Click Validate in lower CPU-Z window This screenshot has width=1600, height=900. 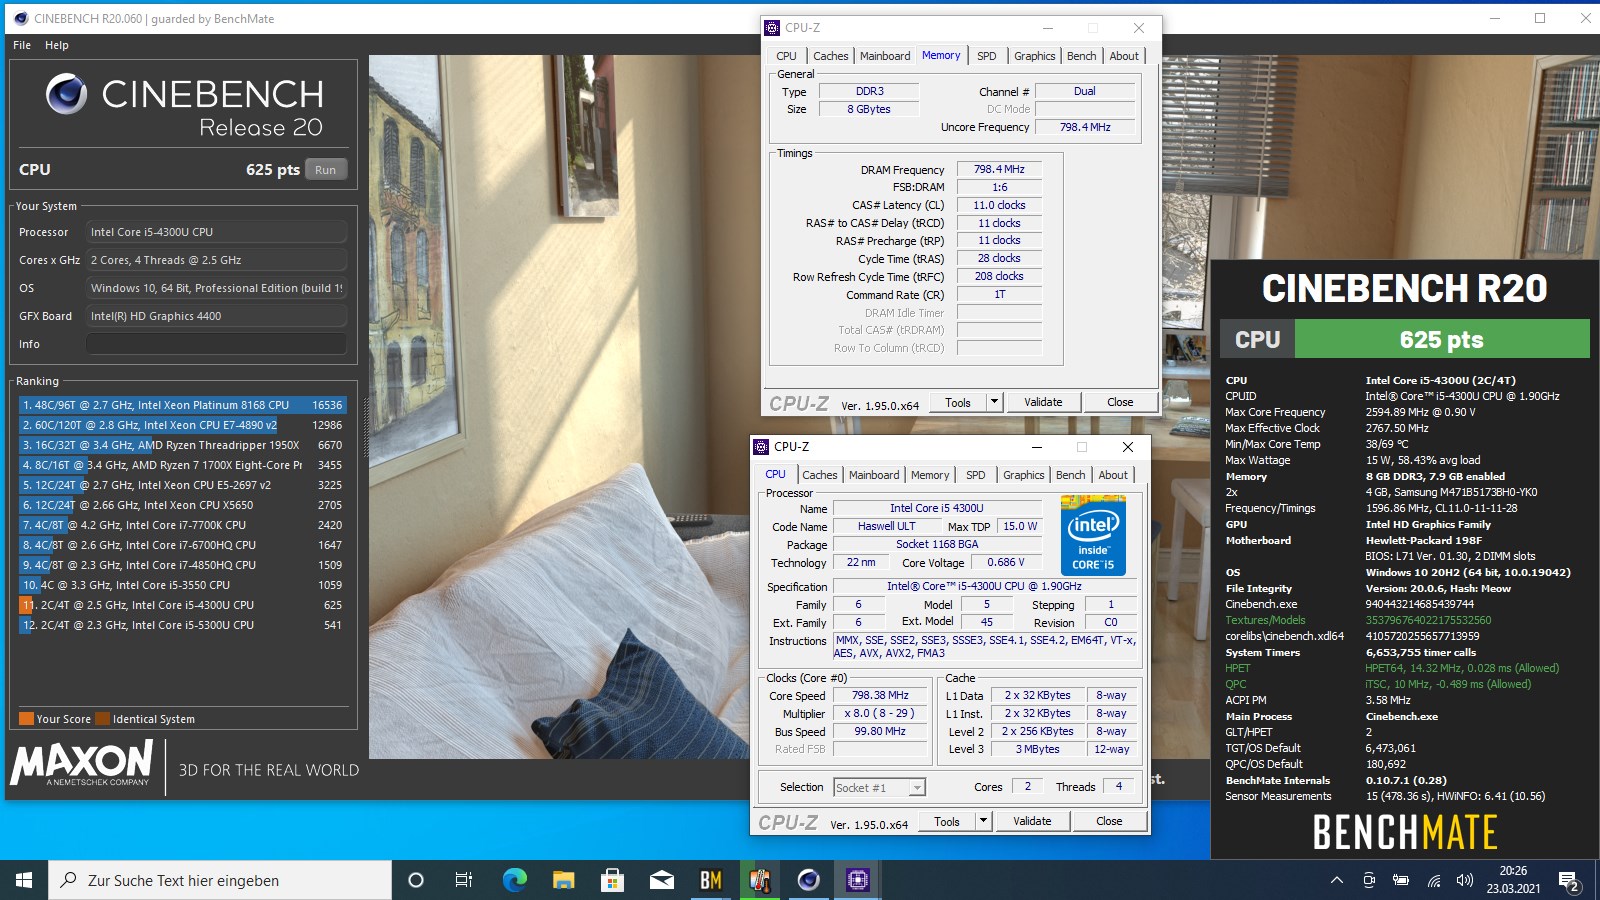tap(1032, 821)
